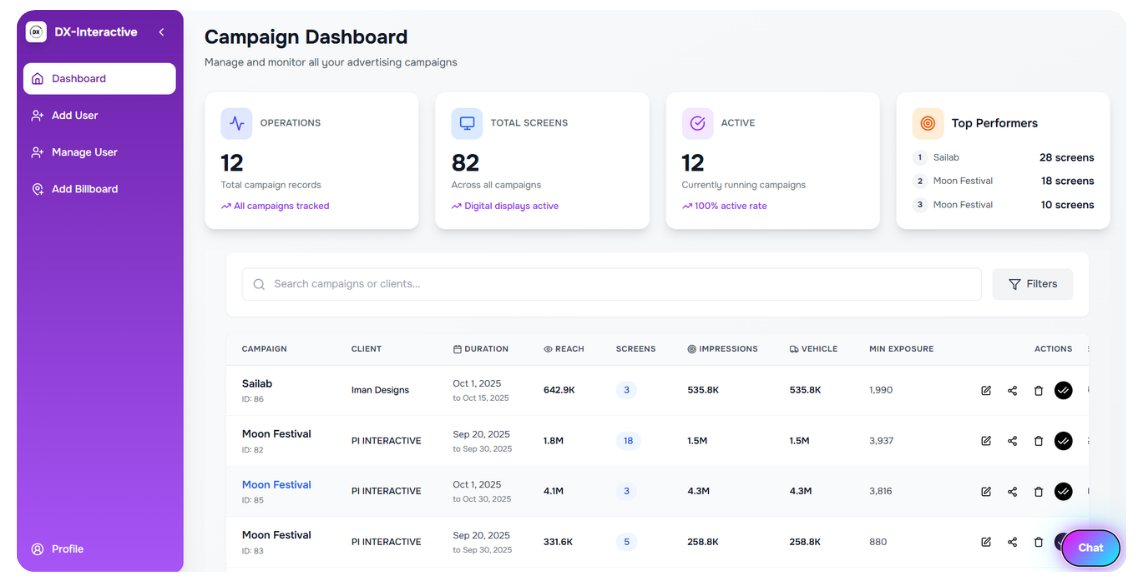Click the trash icon for Moon Festival ID 85
This screenshot has height=587, width=1140.
pos(1038,491)
